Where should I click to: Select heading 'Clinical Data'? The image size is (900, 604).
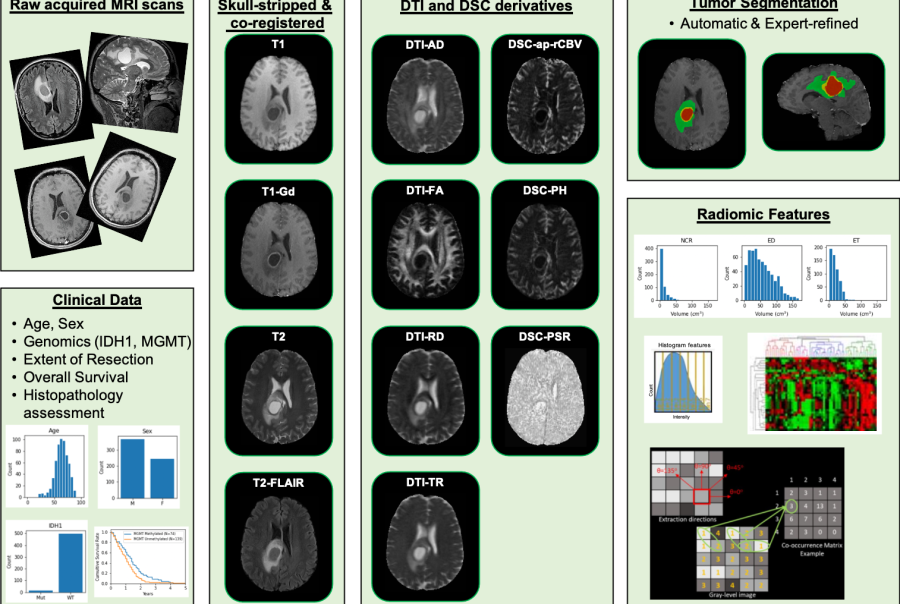97,300
